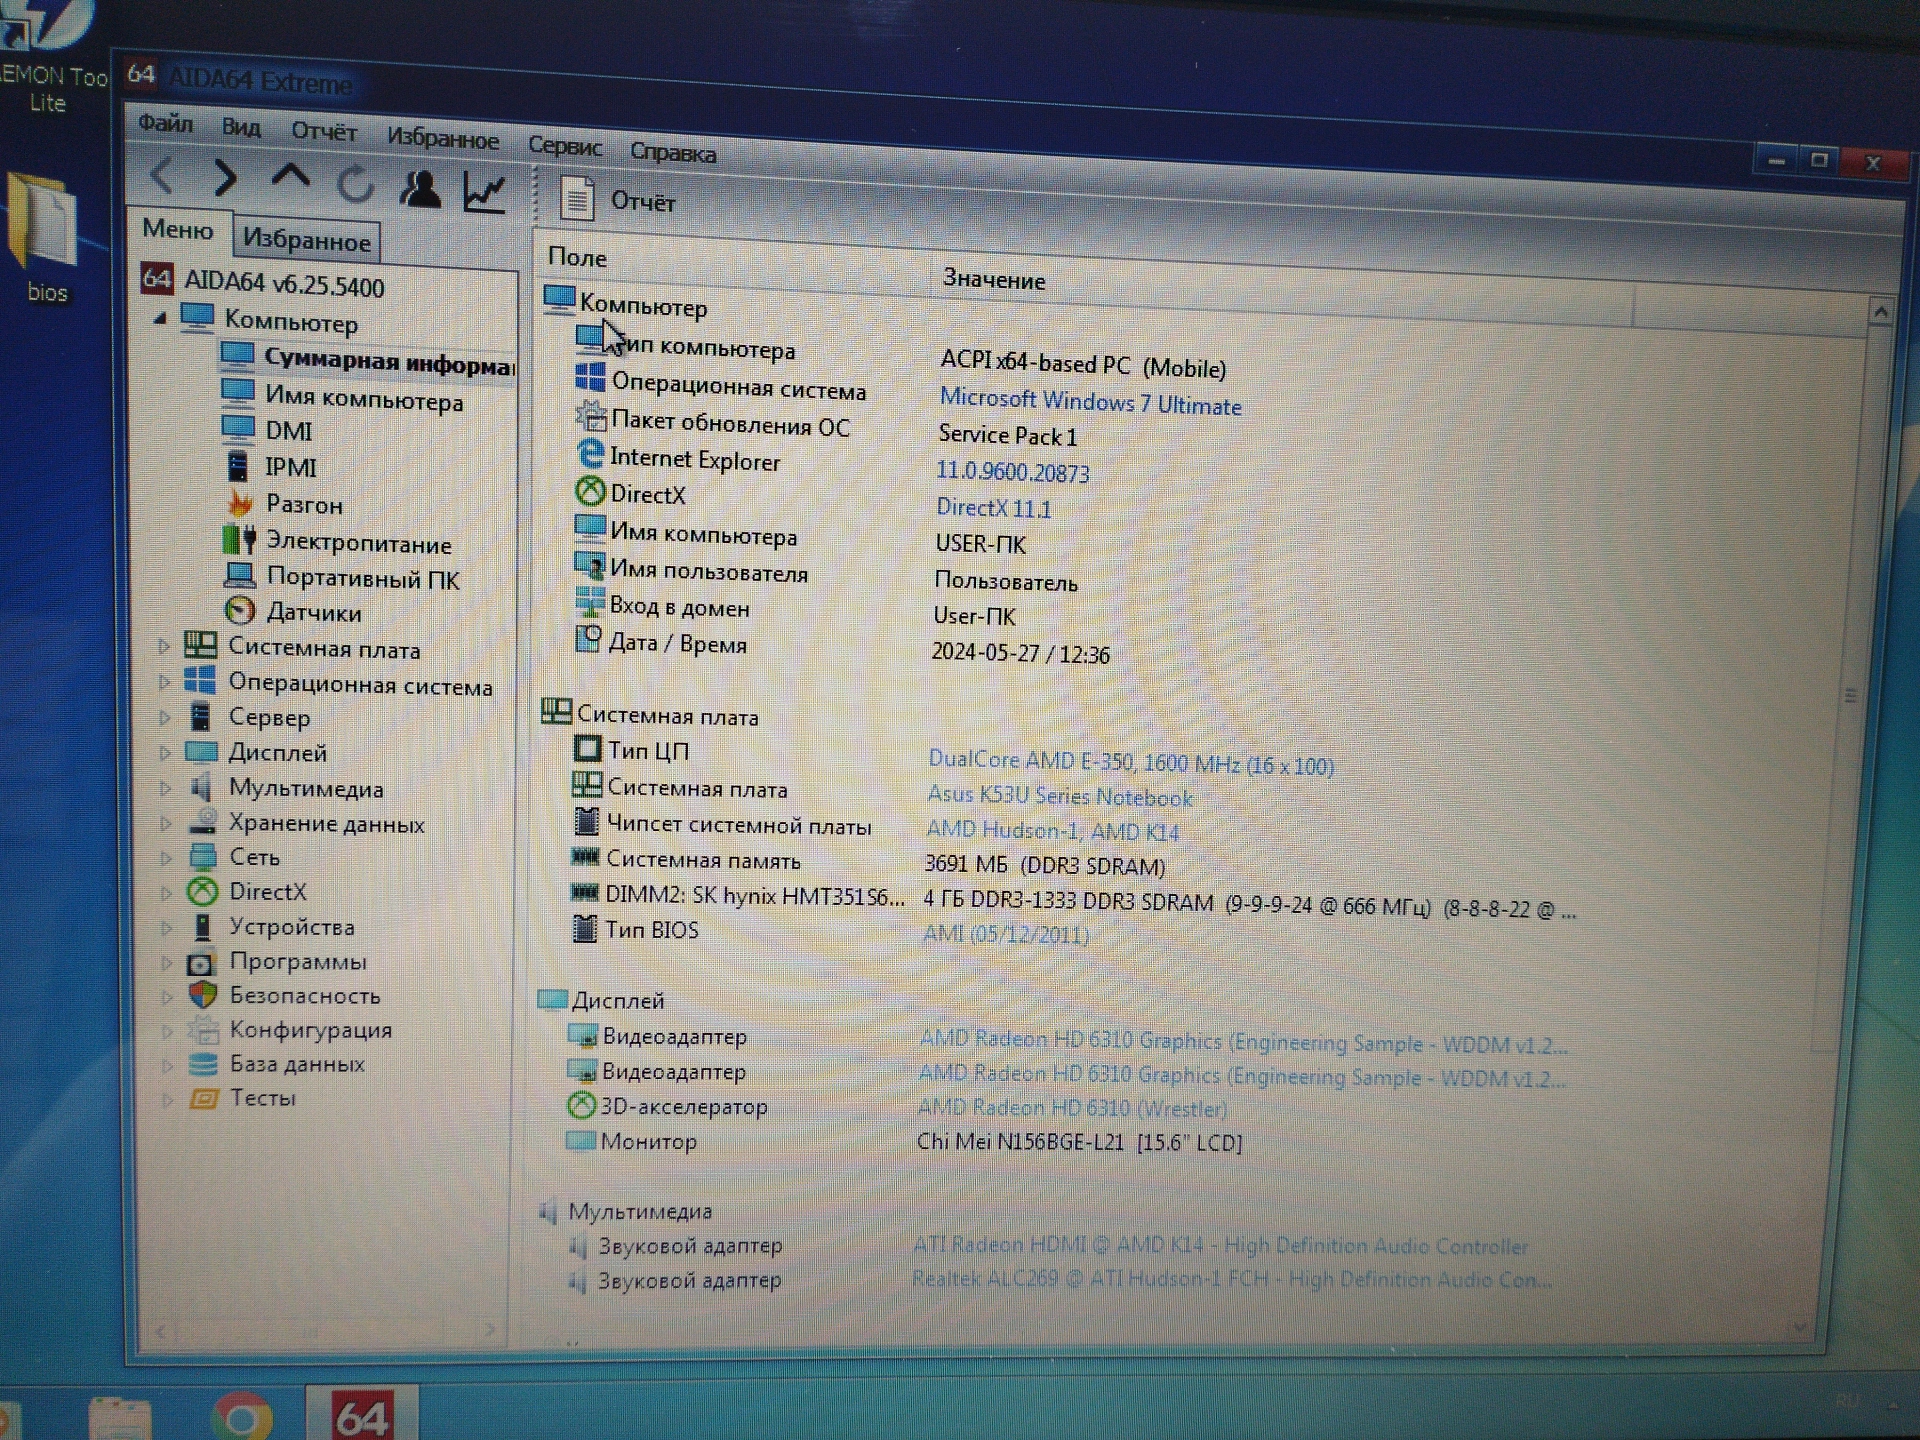Screen dimensions: 1920x1440
Task: Click the Refresh icon in toolbar
Action: coord(356,185)
